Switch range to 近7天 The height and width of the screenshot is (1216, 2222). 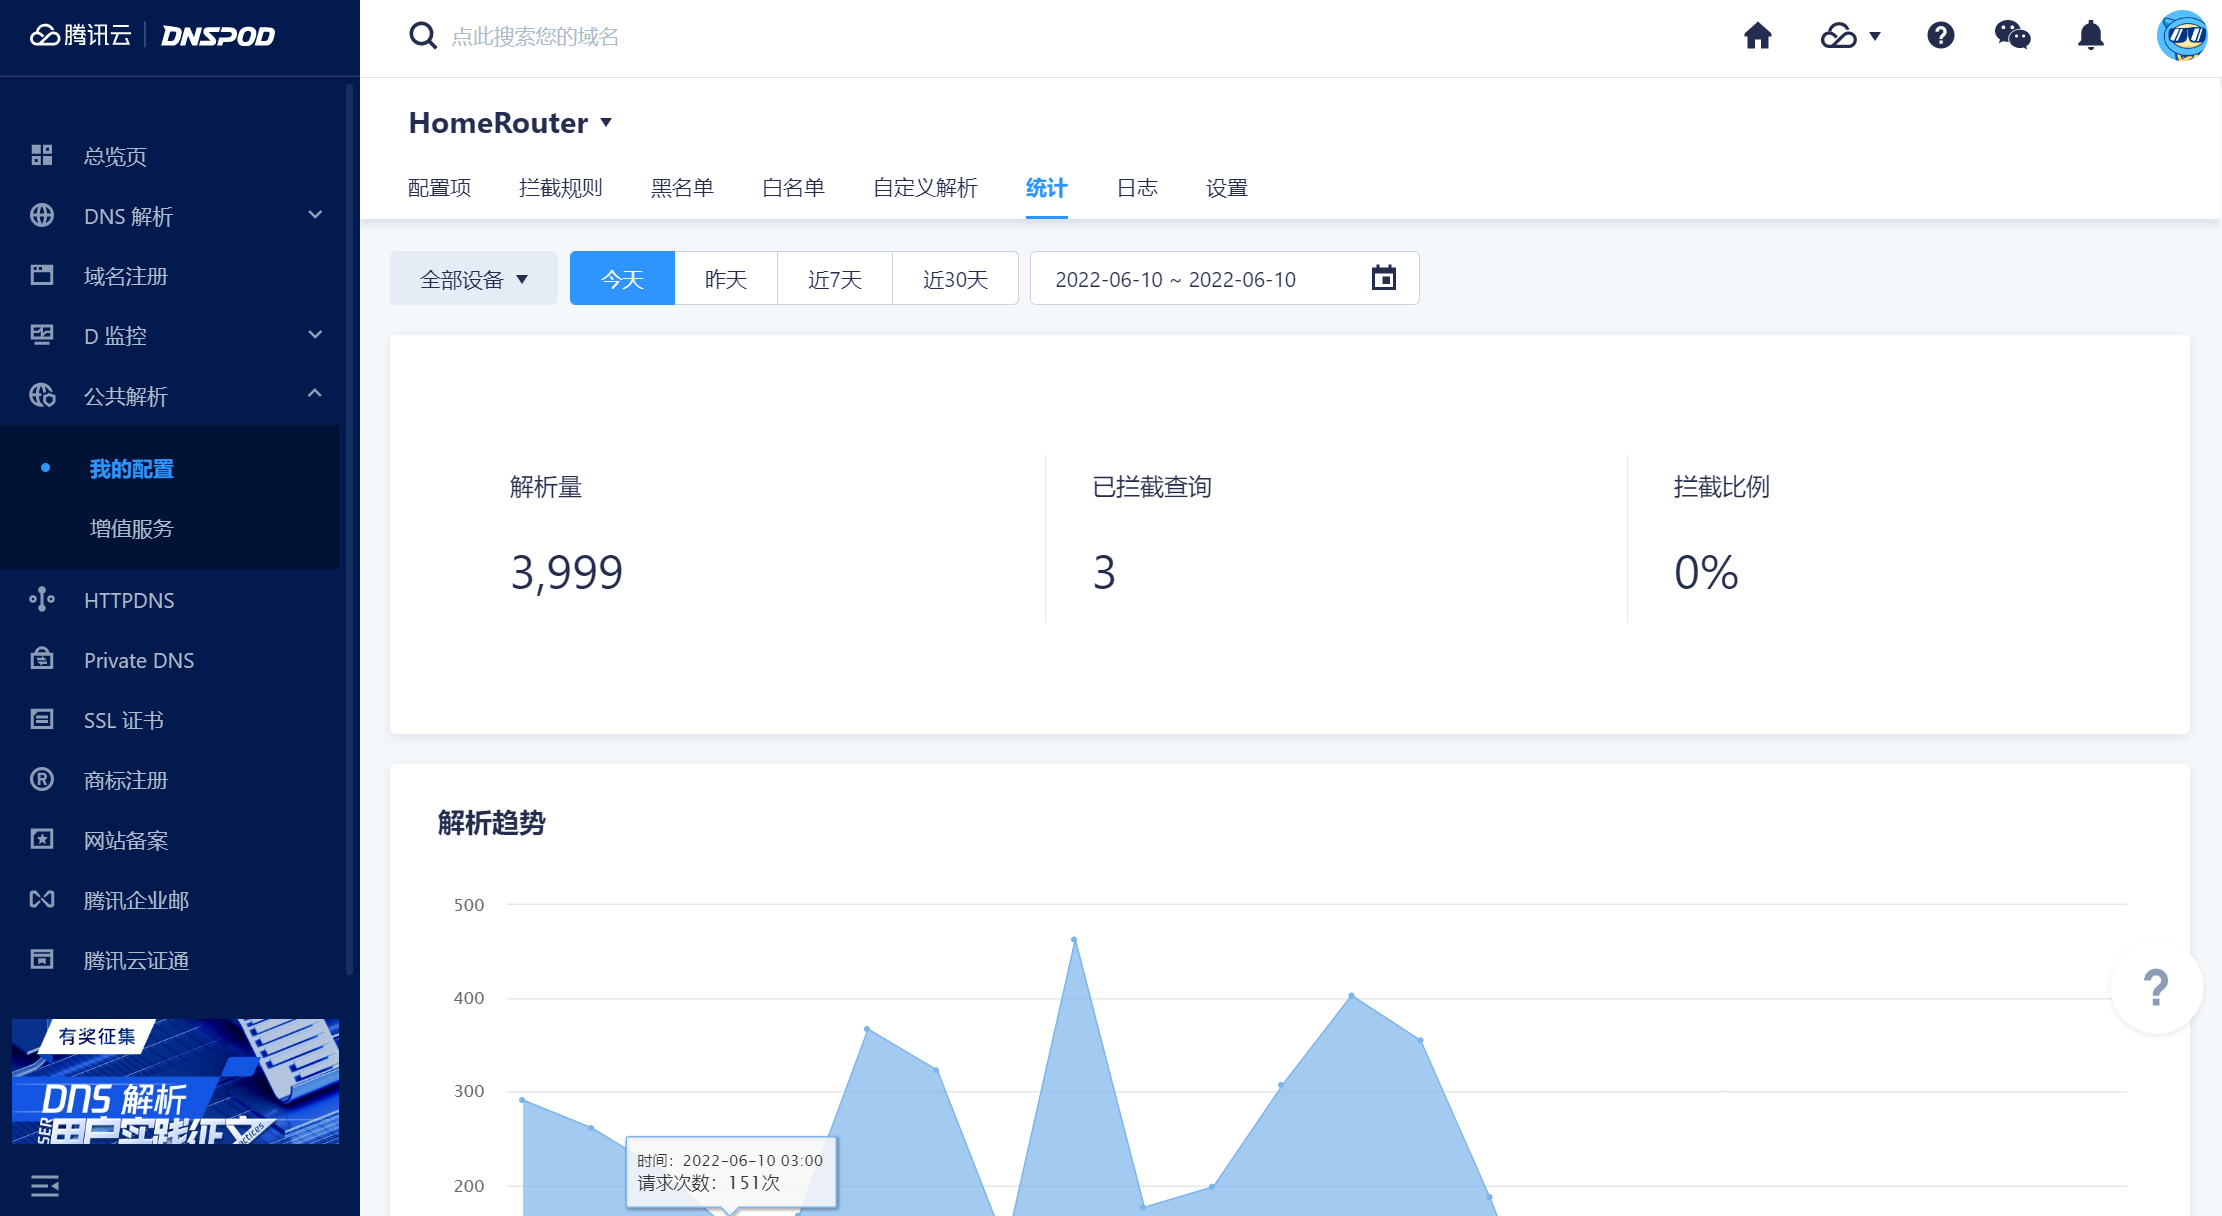834,279
